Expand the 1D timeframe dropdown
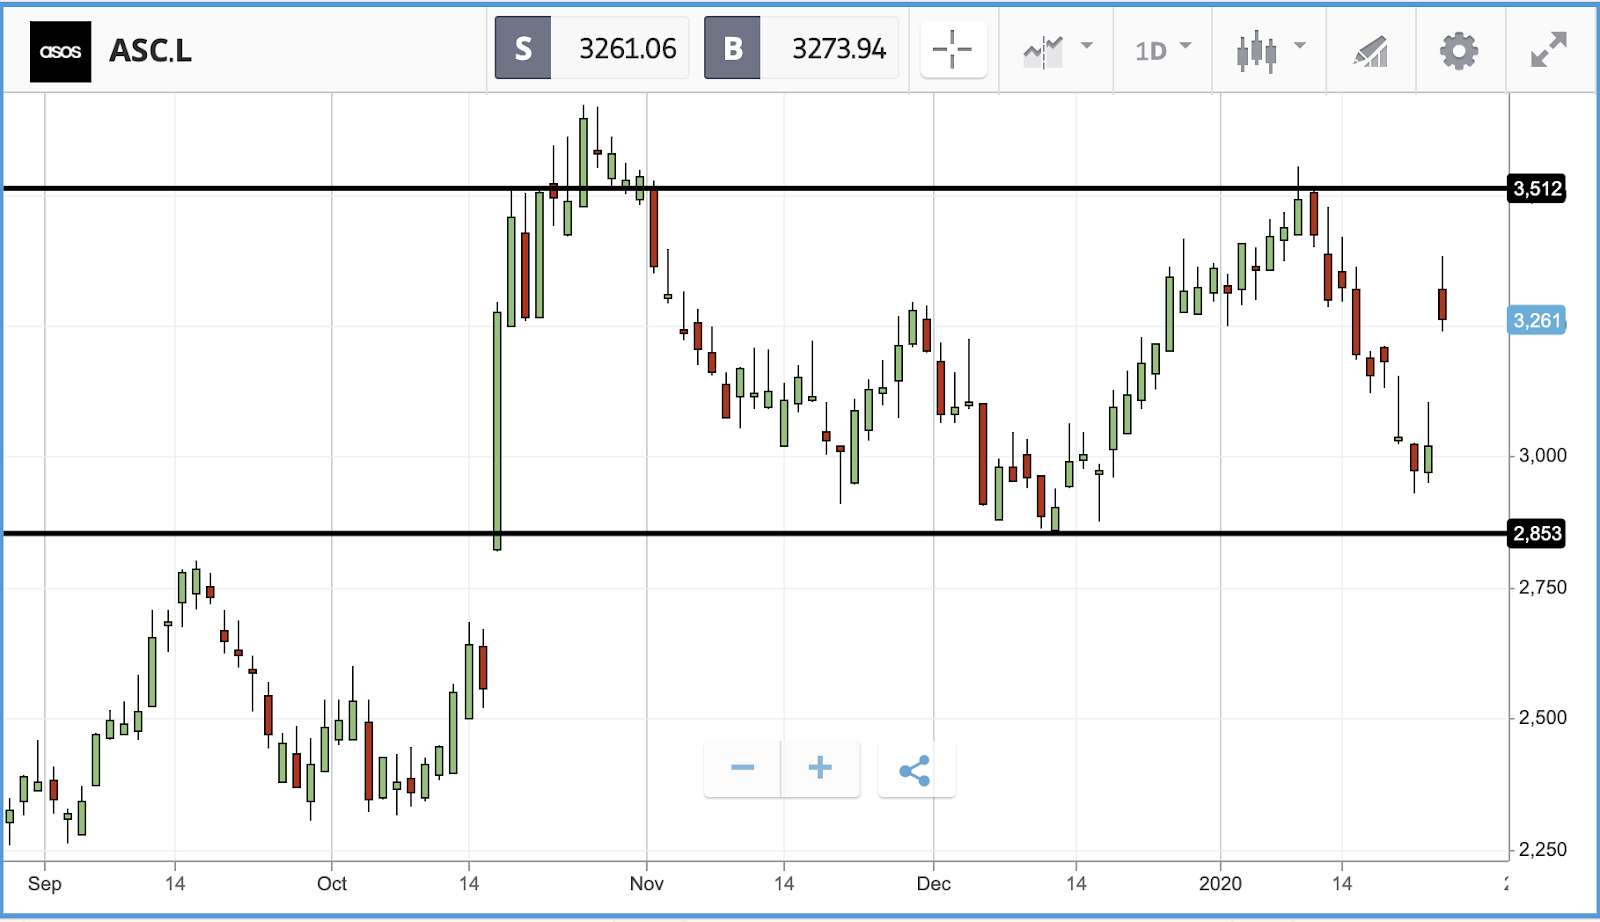The width and height of the screenshot is (1600, 922). click(1163, 50)
